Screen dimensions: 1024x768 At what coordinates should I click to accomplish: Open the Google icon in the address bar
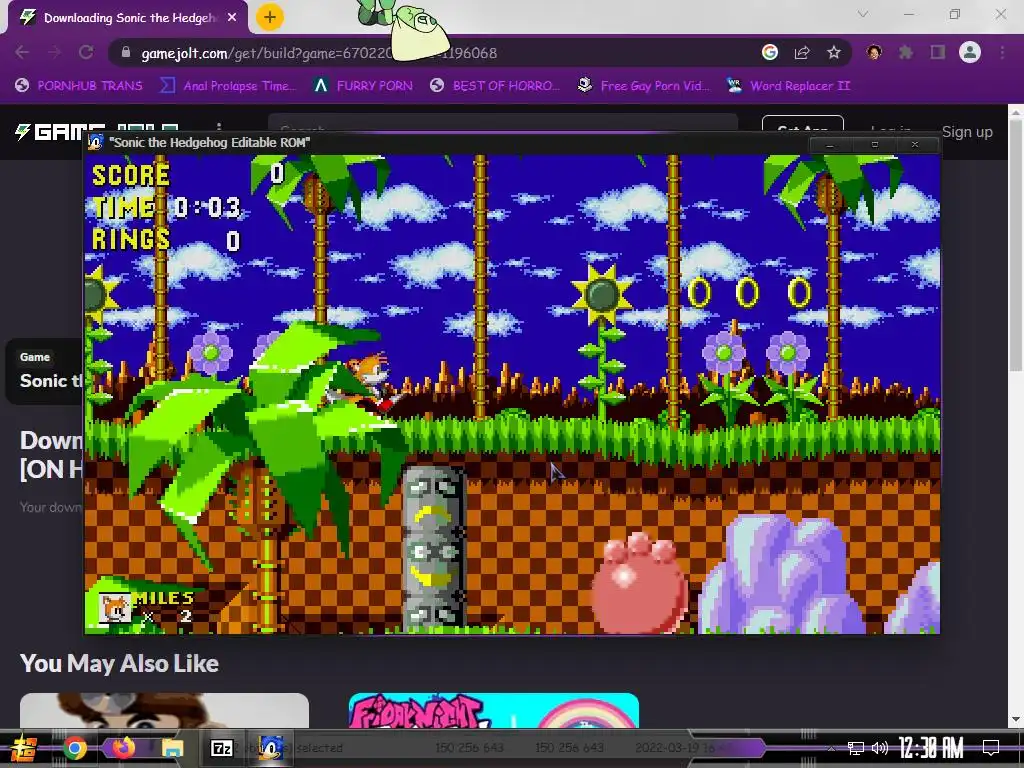coord(770,52)
